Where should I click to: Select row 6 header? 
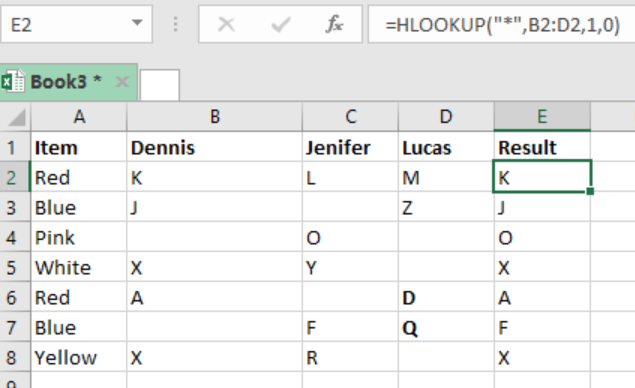[15, 297]
